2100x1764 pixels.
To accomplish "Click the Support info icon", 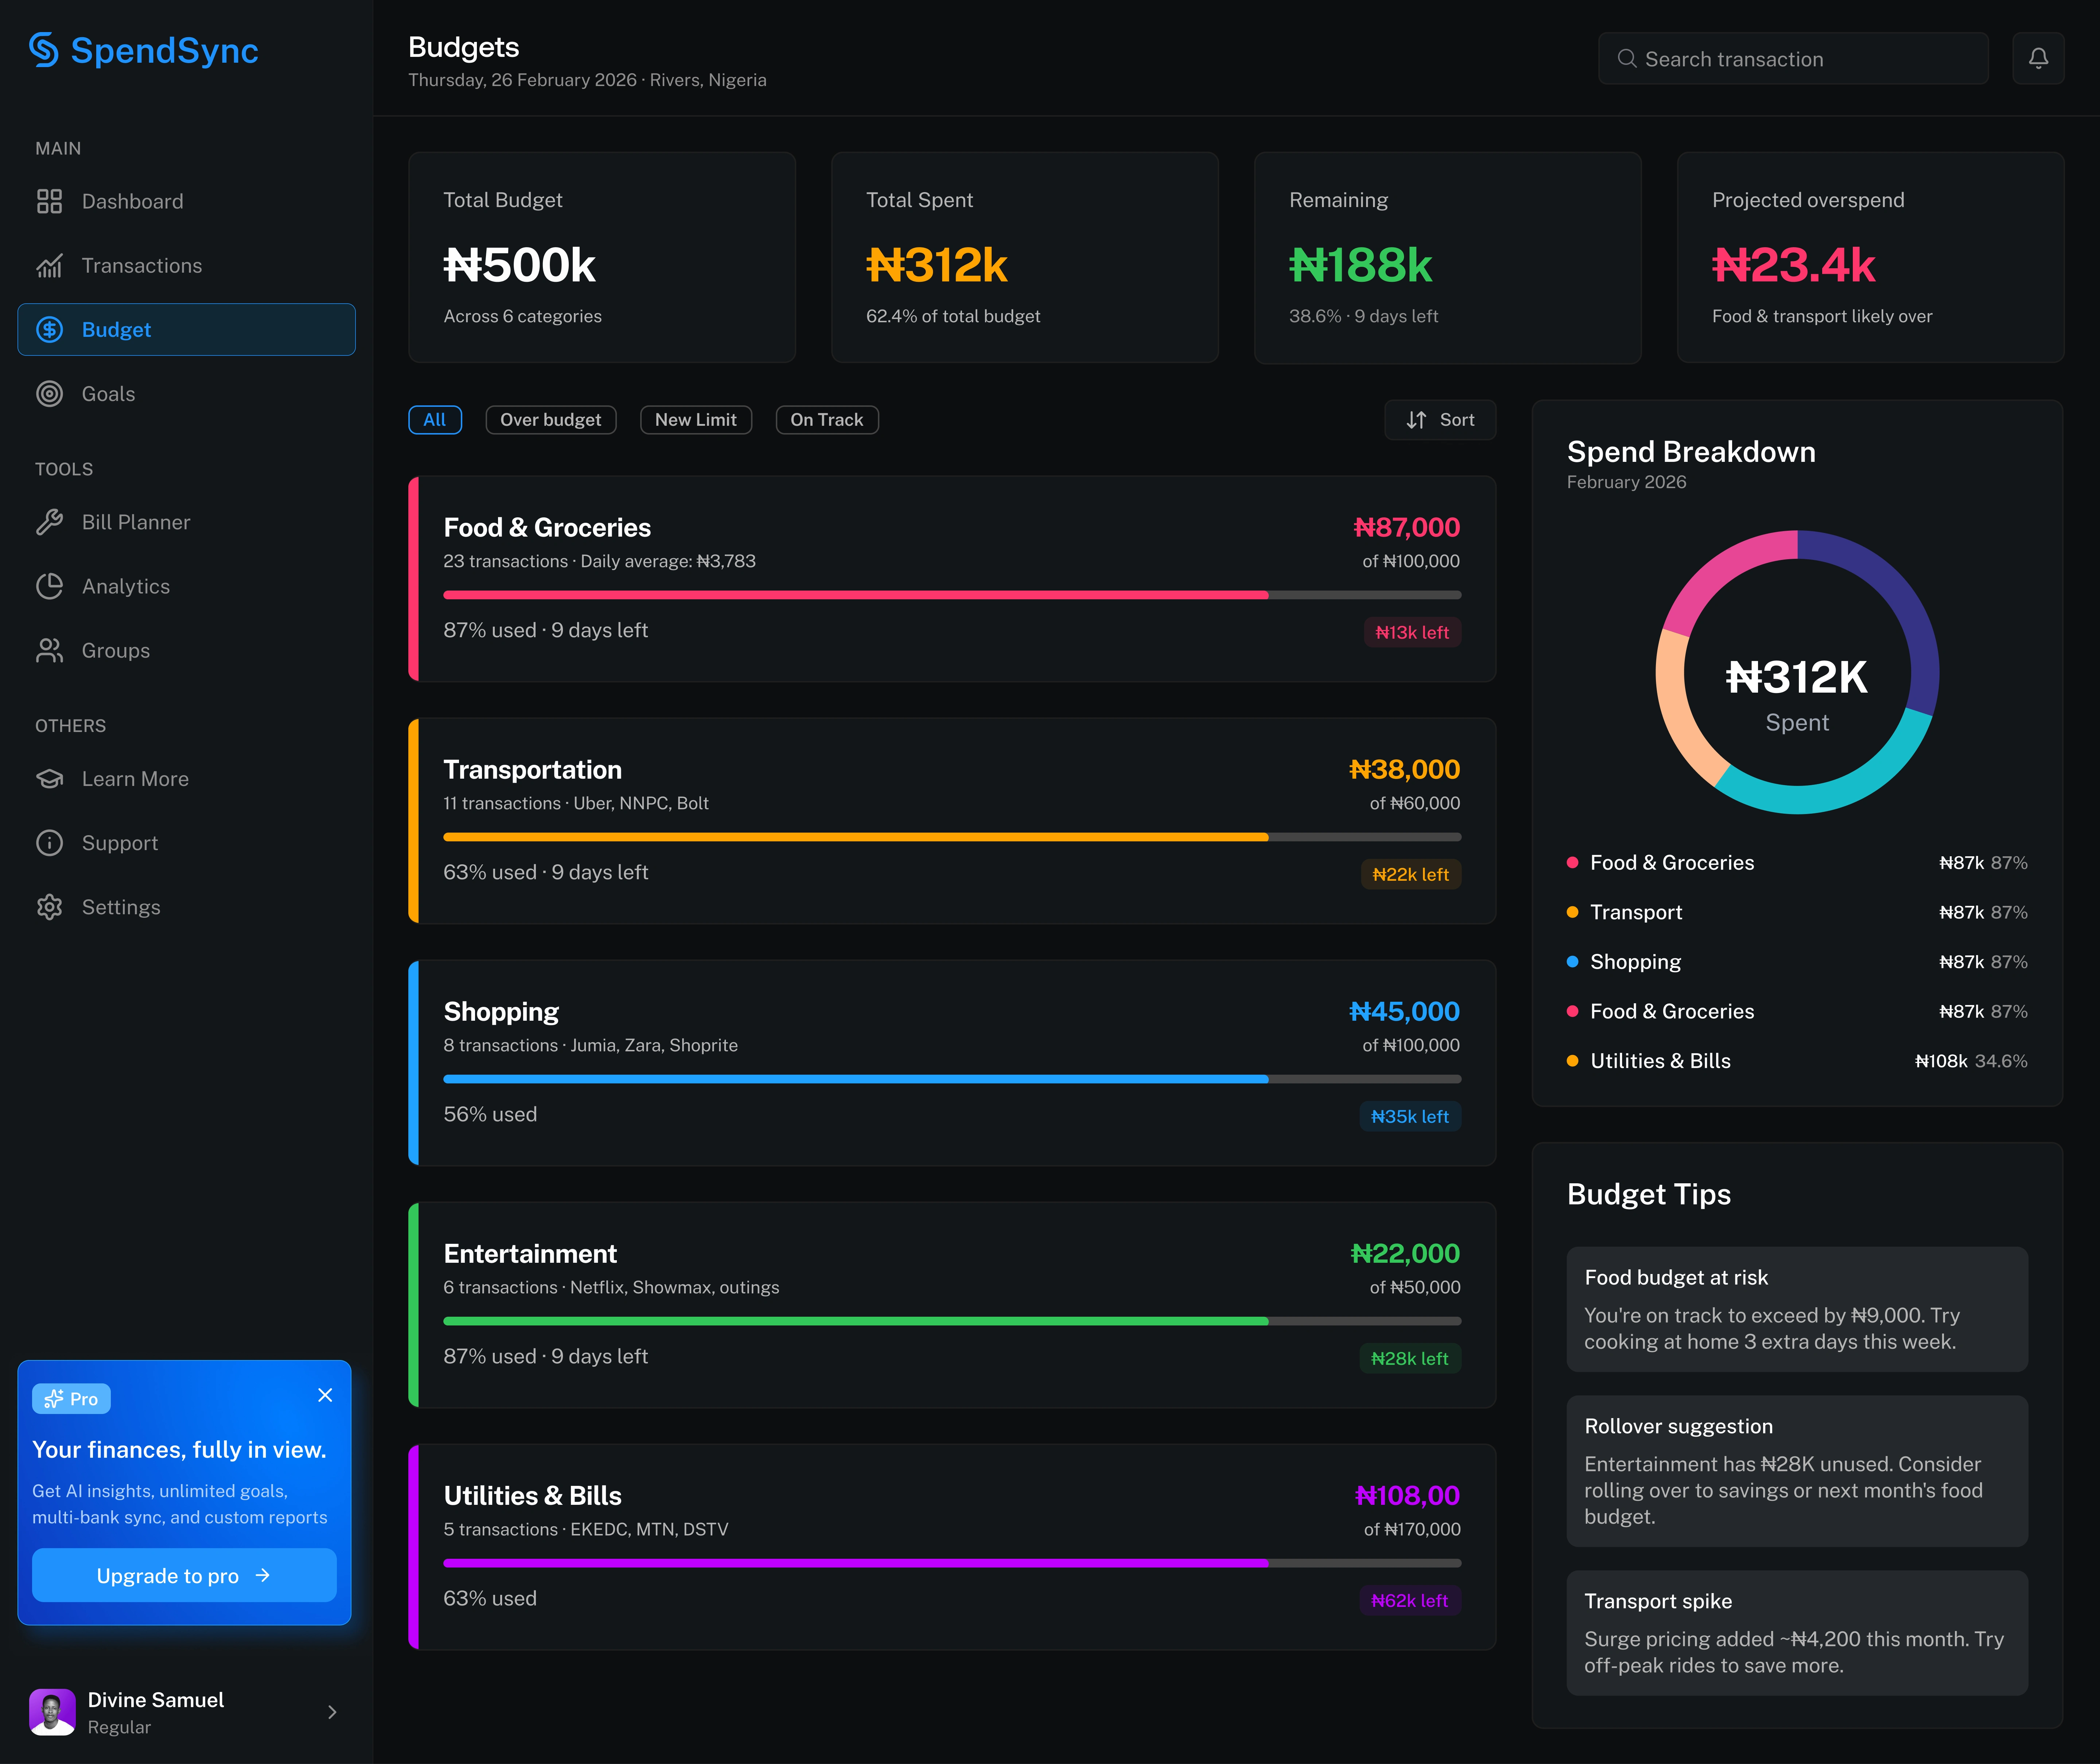I will [49, 843].
